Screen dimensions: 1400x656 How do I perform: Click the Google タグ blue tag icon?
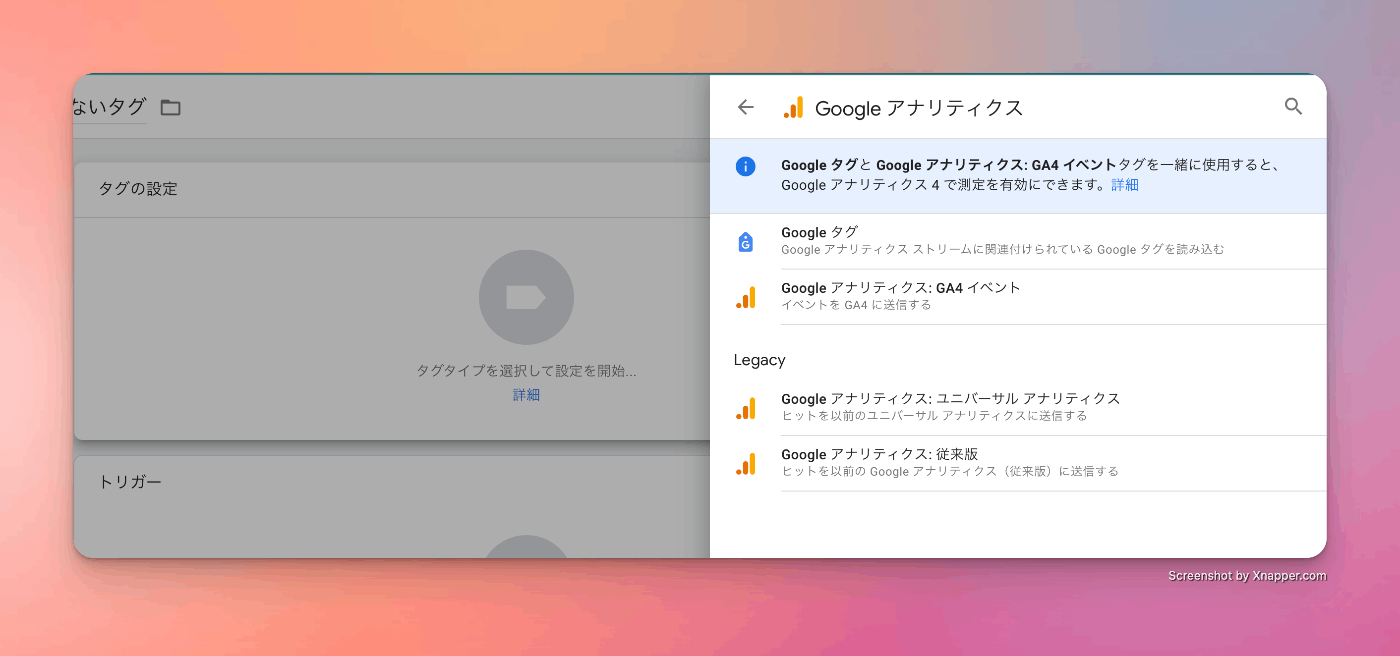coord(745,242)
